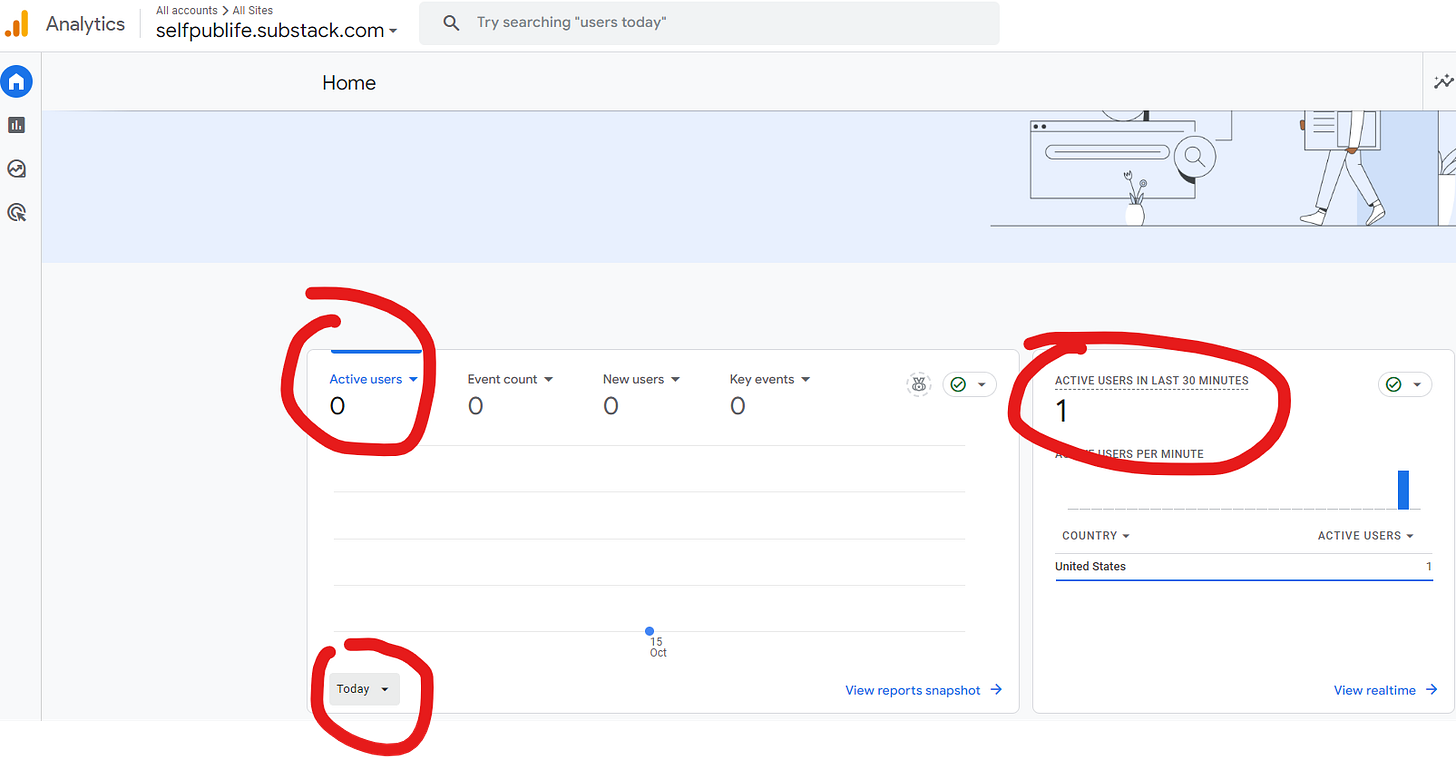Click the All Sites breadcrumb

(x=253, y=10)
